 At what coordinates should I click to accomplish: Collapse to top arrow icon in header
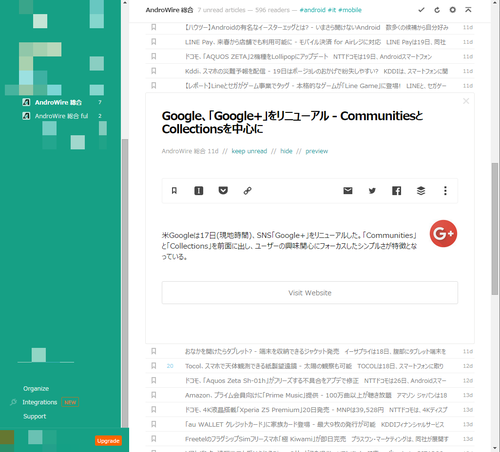point(468,10)
